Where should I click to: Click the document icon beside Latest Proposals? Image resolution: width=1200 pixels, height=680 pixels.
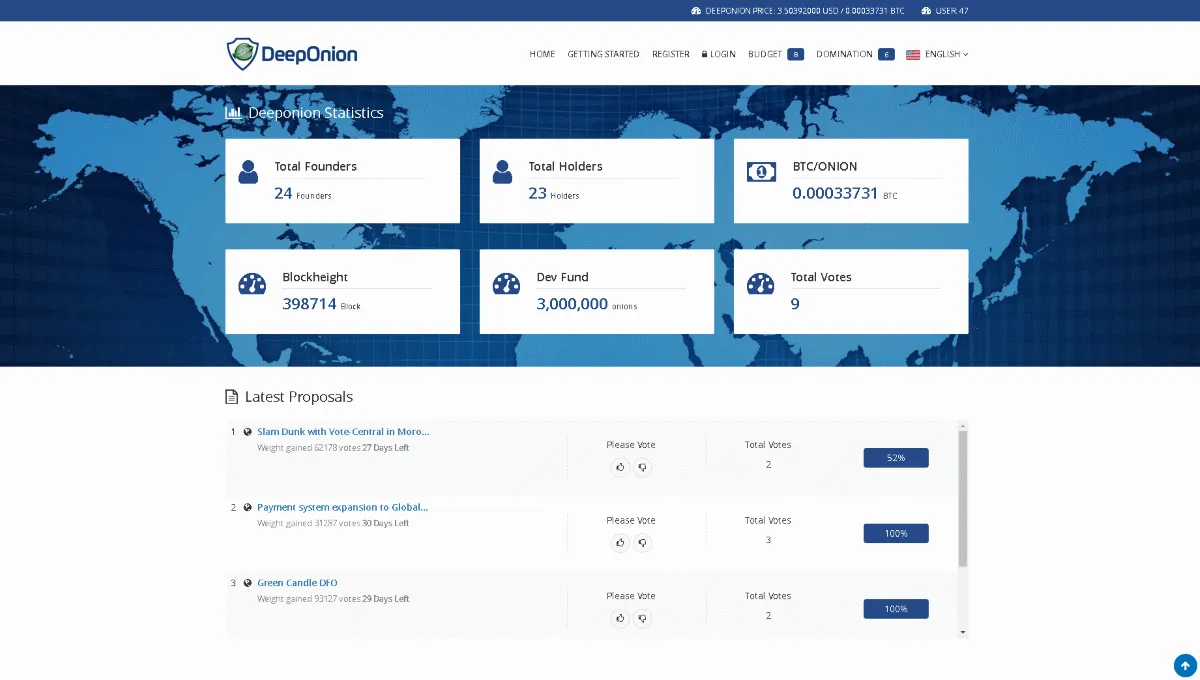click(232, 397)
